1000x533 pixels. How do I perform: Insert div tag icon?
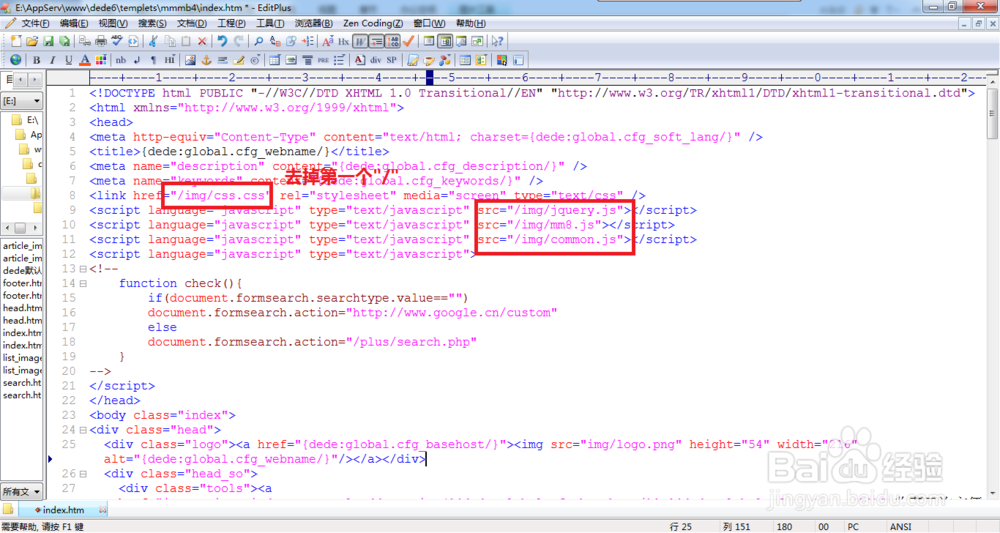376,60
